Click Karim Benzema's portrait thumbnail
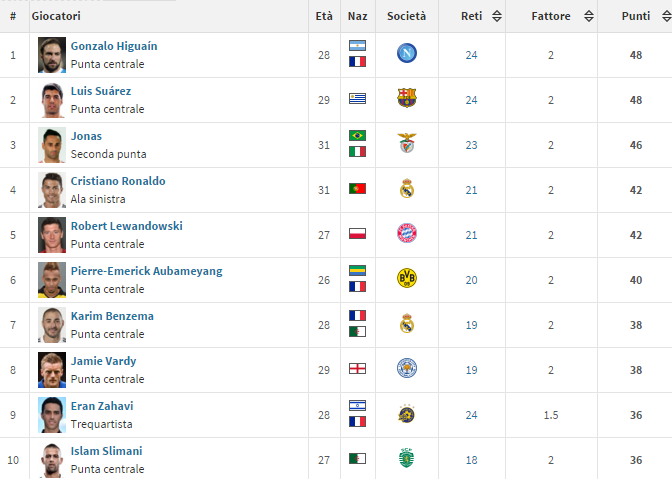 (52, 325)
